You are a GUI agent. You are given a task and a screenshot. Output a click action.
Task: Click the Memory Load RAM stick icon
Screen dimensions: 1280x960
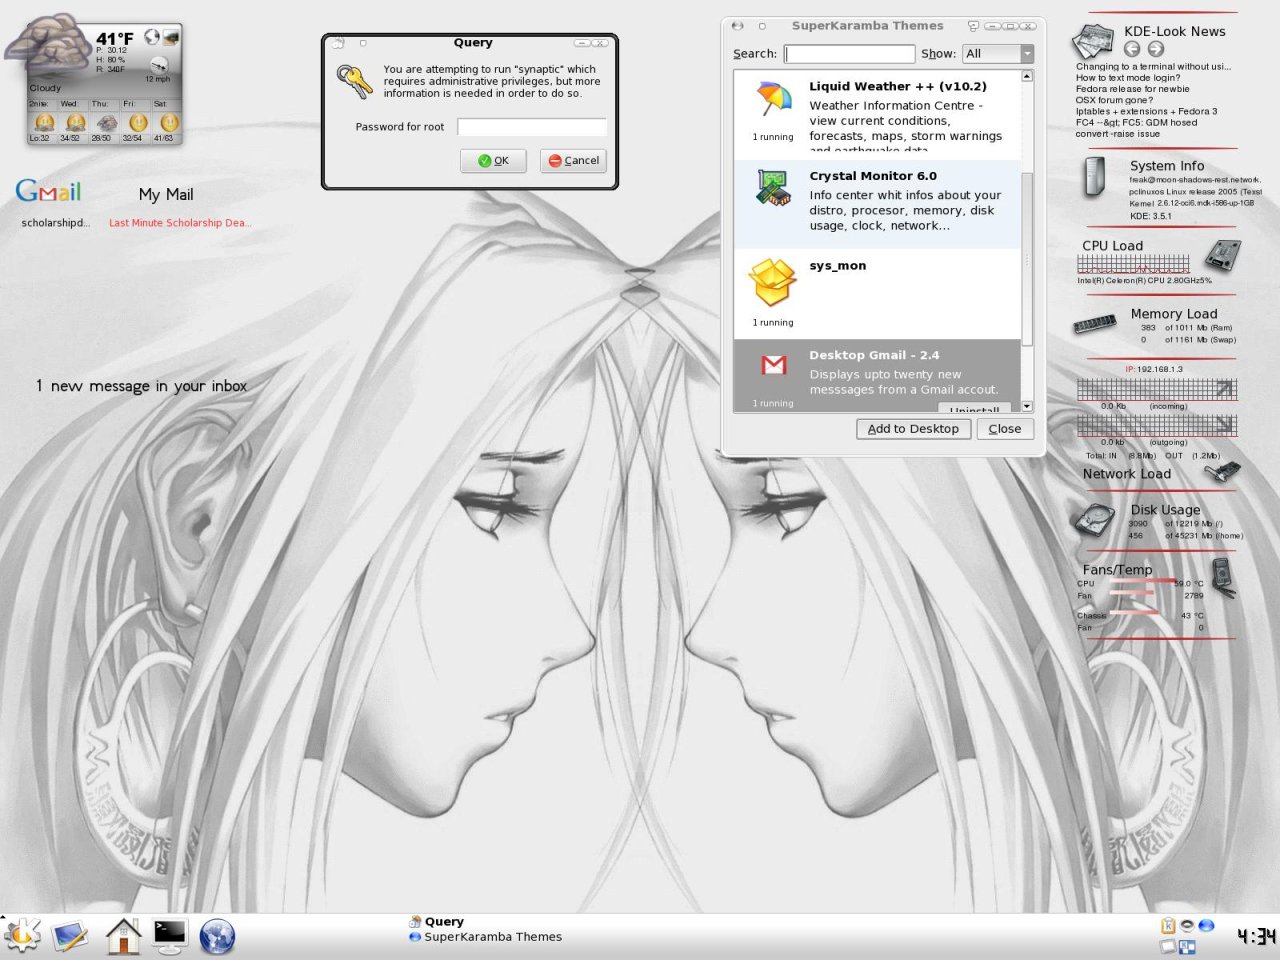coord(1095,323)
